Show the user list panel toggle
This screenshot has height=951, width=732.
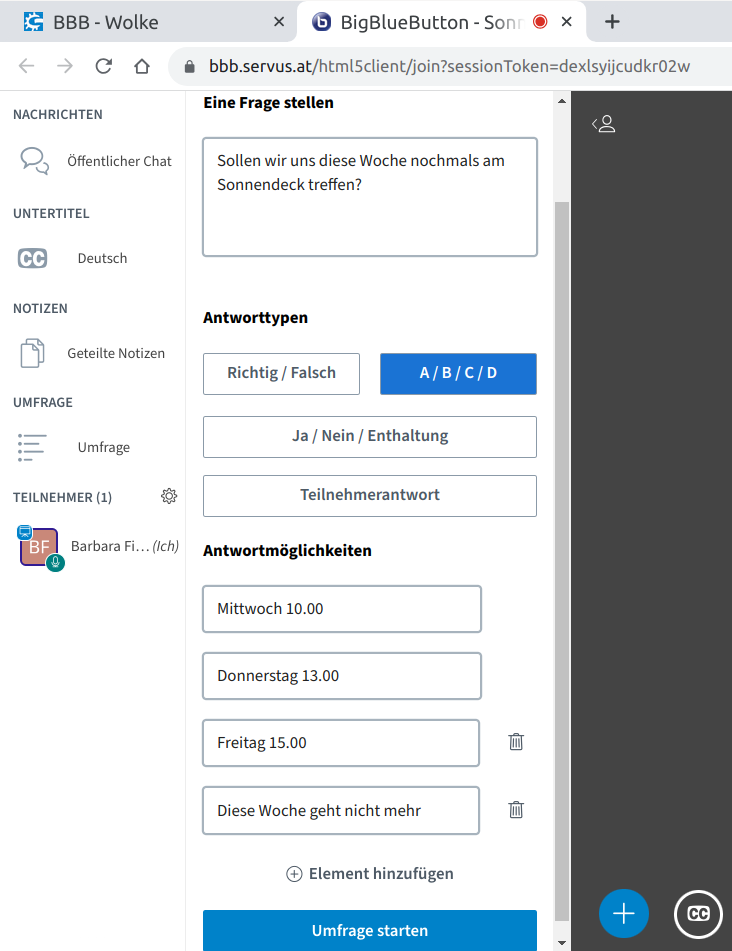tap(603, 124)
